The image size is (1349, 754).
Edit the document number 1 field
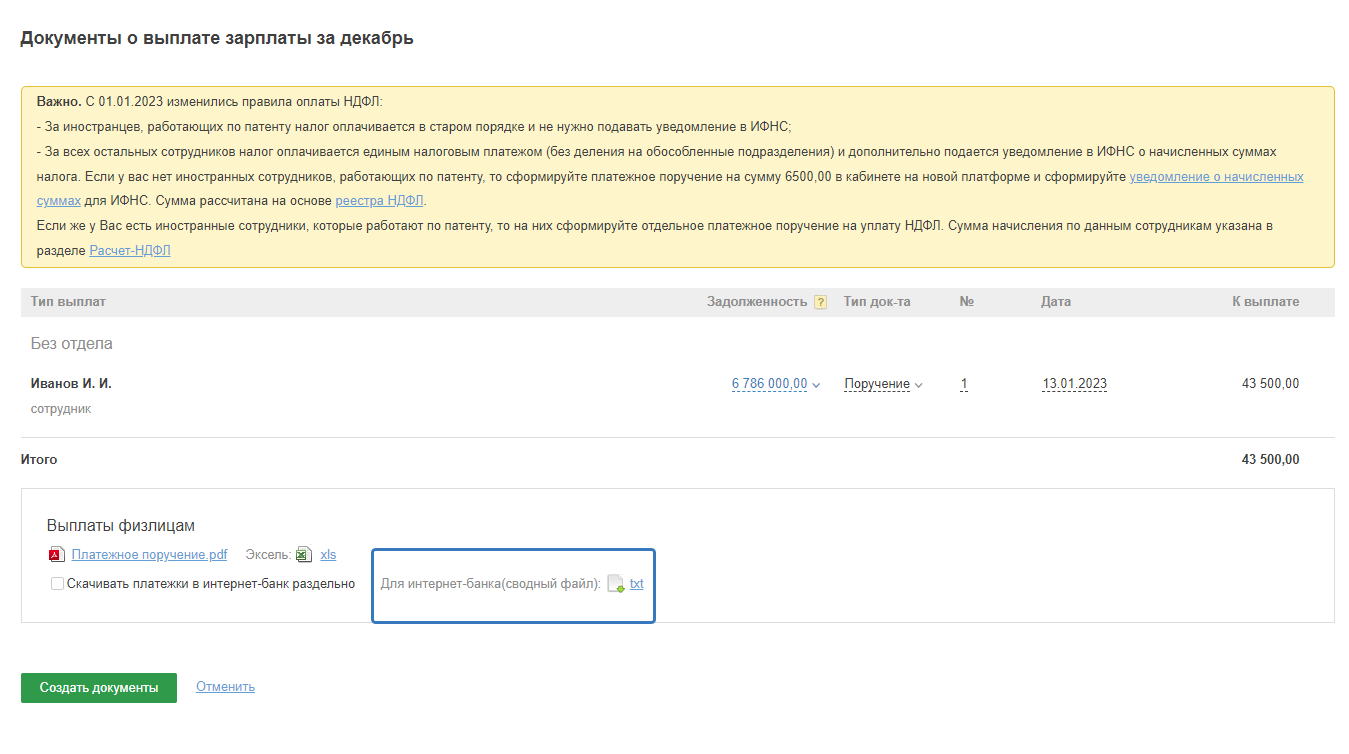964,384
